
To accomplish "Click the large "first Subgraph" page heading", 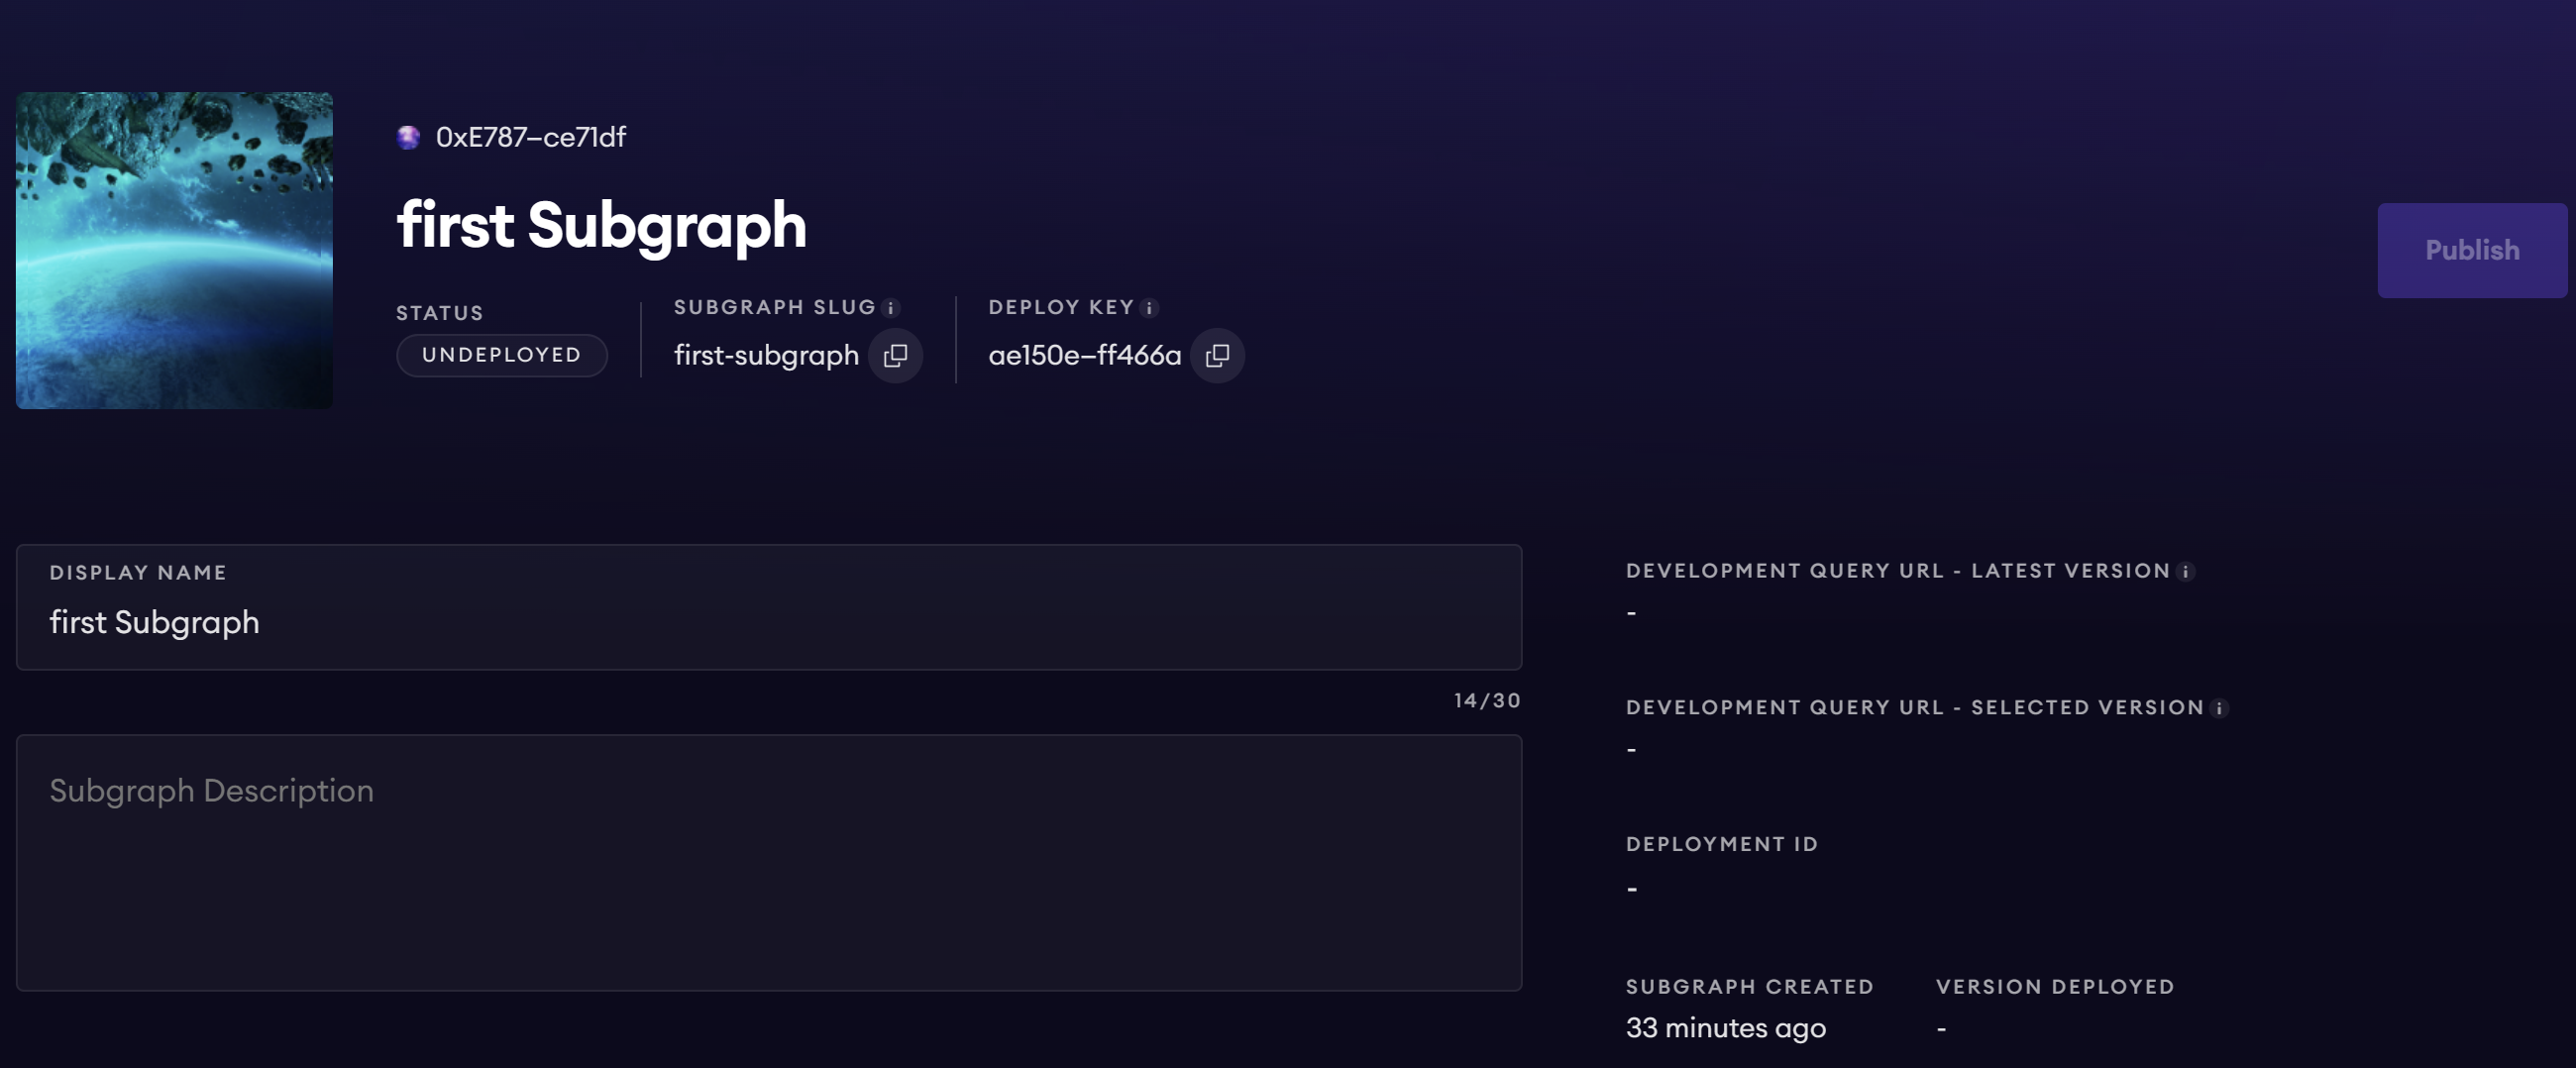I will 601,225.
